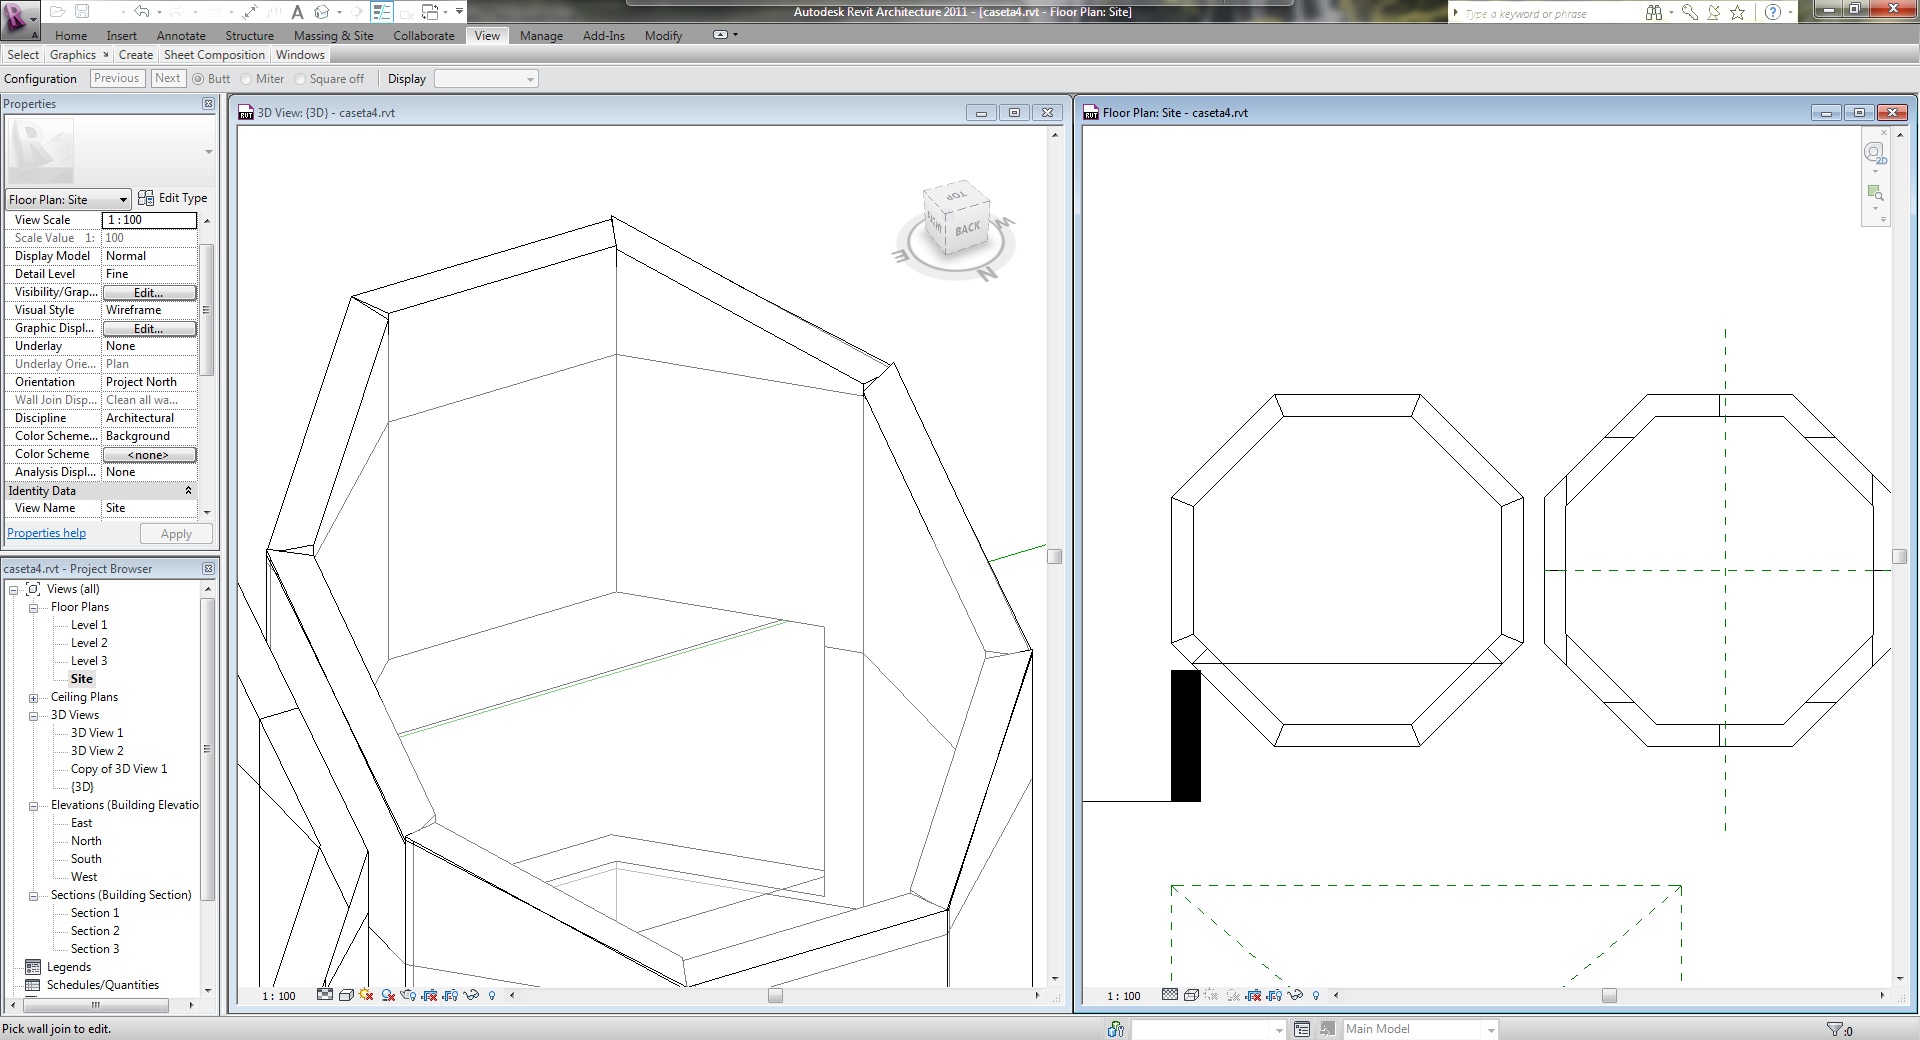Switch to the Massing & Site tab
Screen dimensions: 1920x1040
coord(333,36)
